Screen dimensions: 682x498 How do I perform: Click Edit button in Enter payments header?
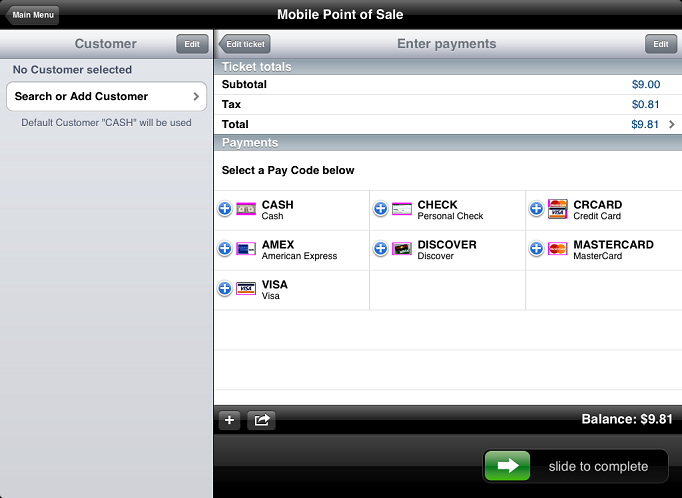[x=660, y=44]
